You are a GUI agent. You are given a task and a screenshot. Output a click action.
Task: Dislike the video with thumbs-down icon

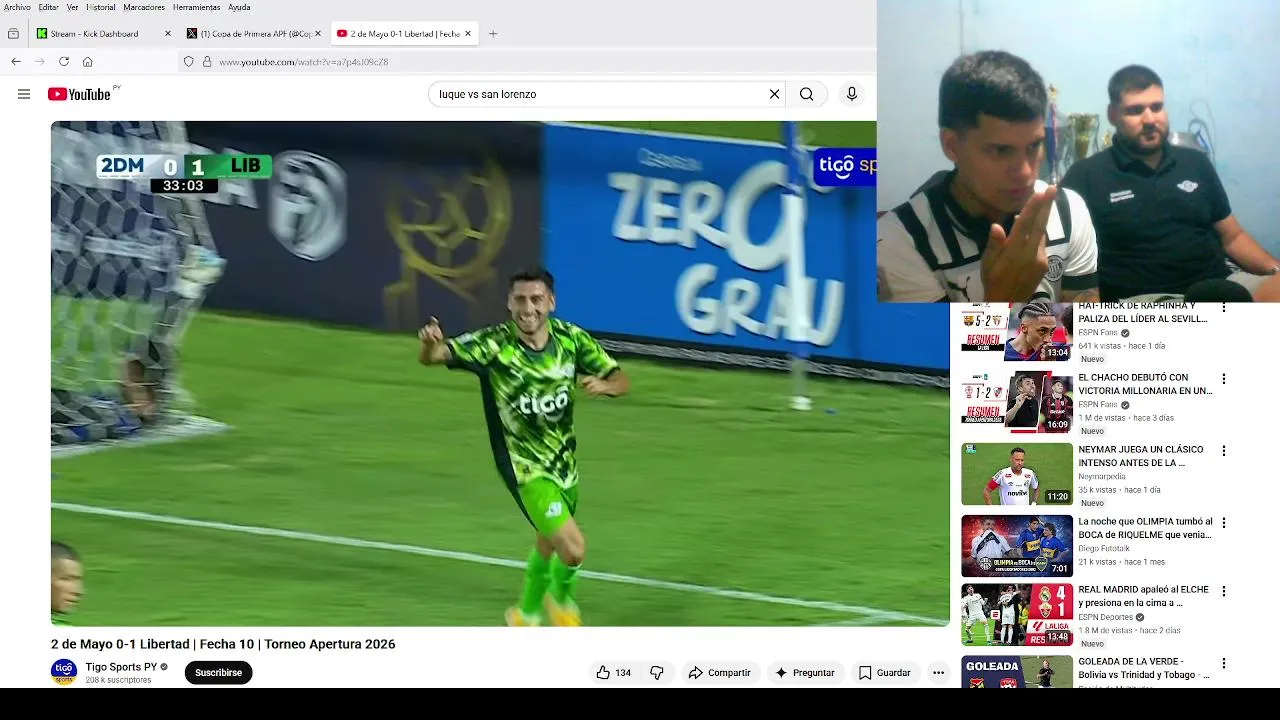pos(657,673)
